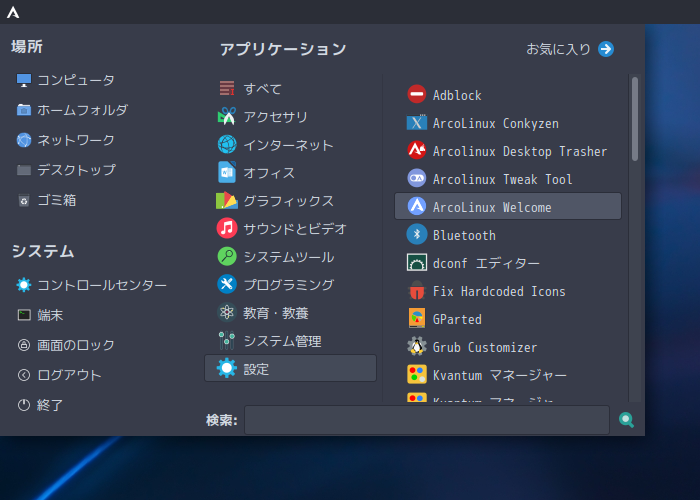The width and height of the screenshot is (700, 500).
Task: Click the 画面のロック label
Action: coord(76,345)
